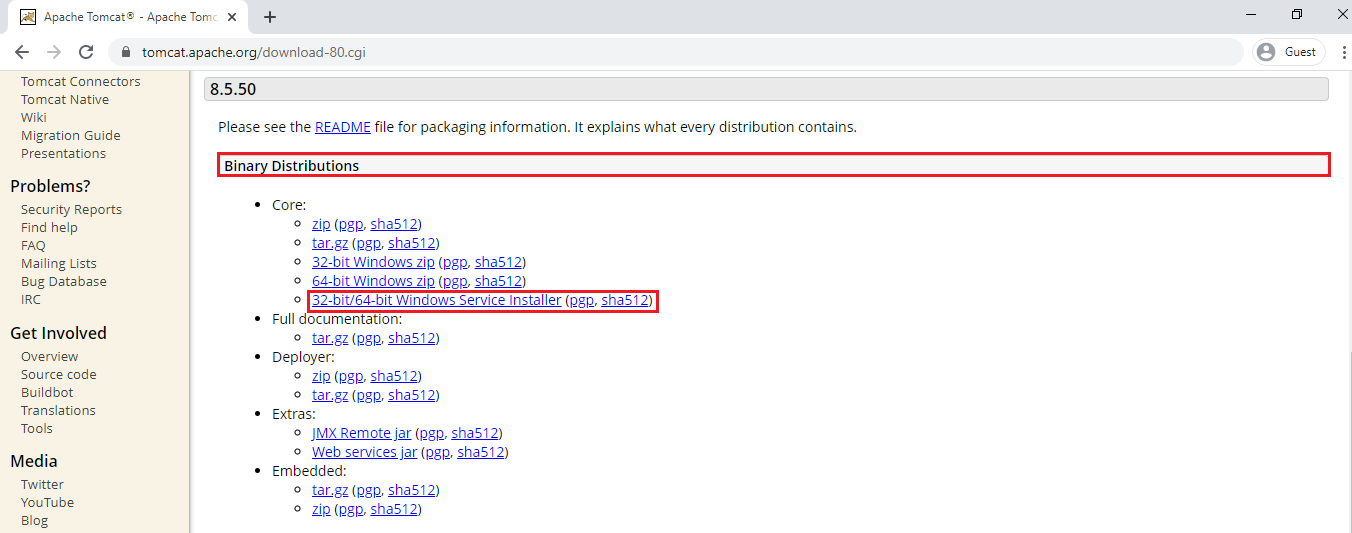Open the README link
The height and width of the screenshot is (533, 1352).
click(x=343, y=127)
